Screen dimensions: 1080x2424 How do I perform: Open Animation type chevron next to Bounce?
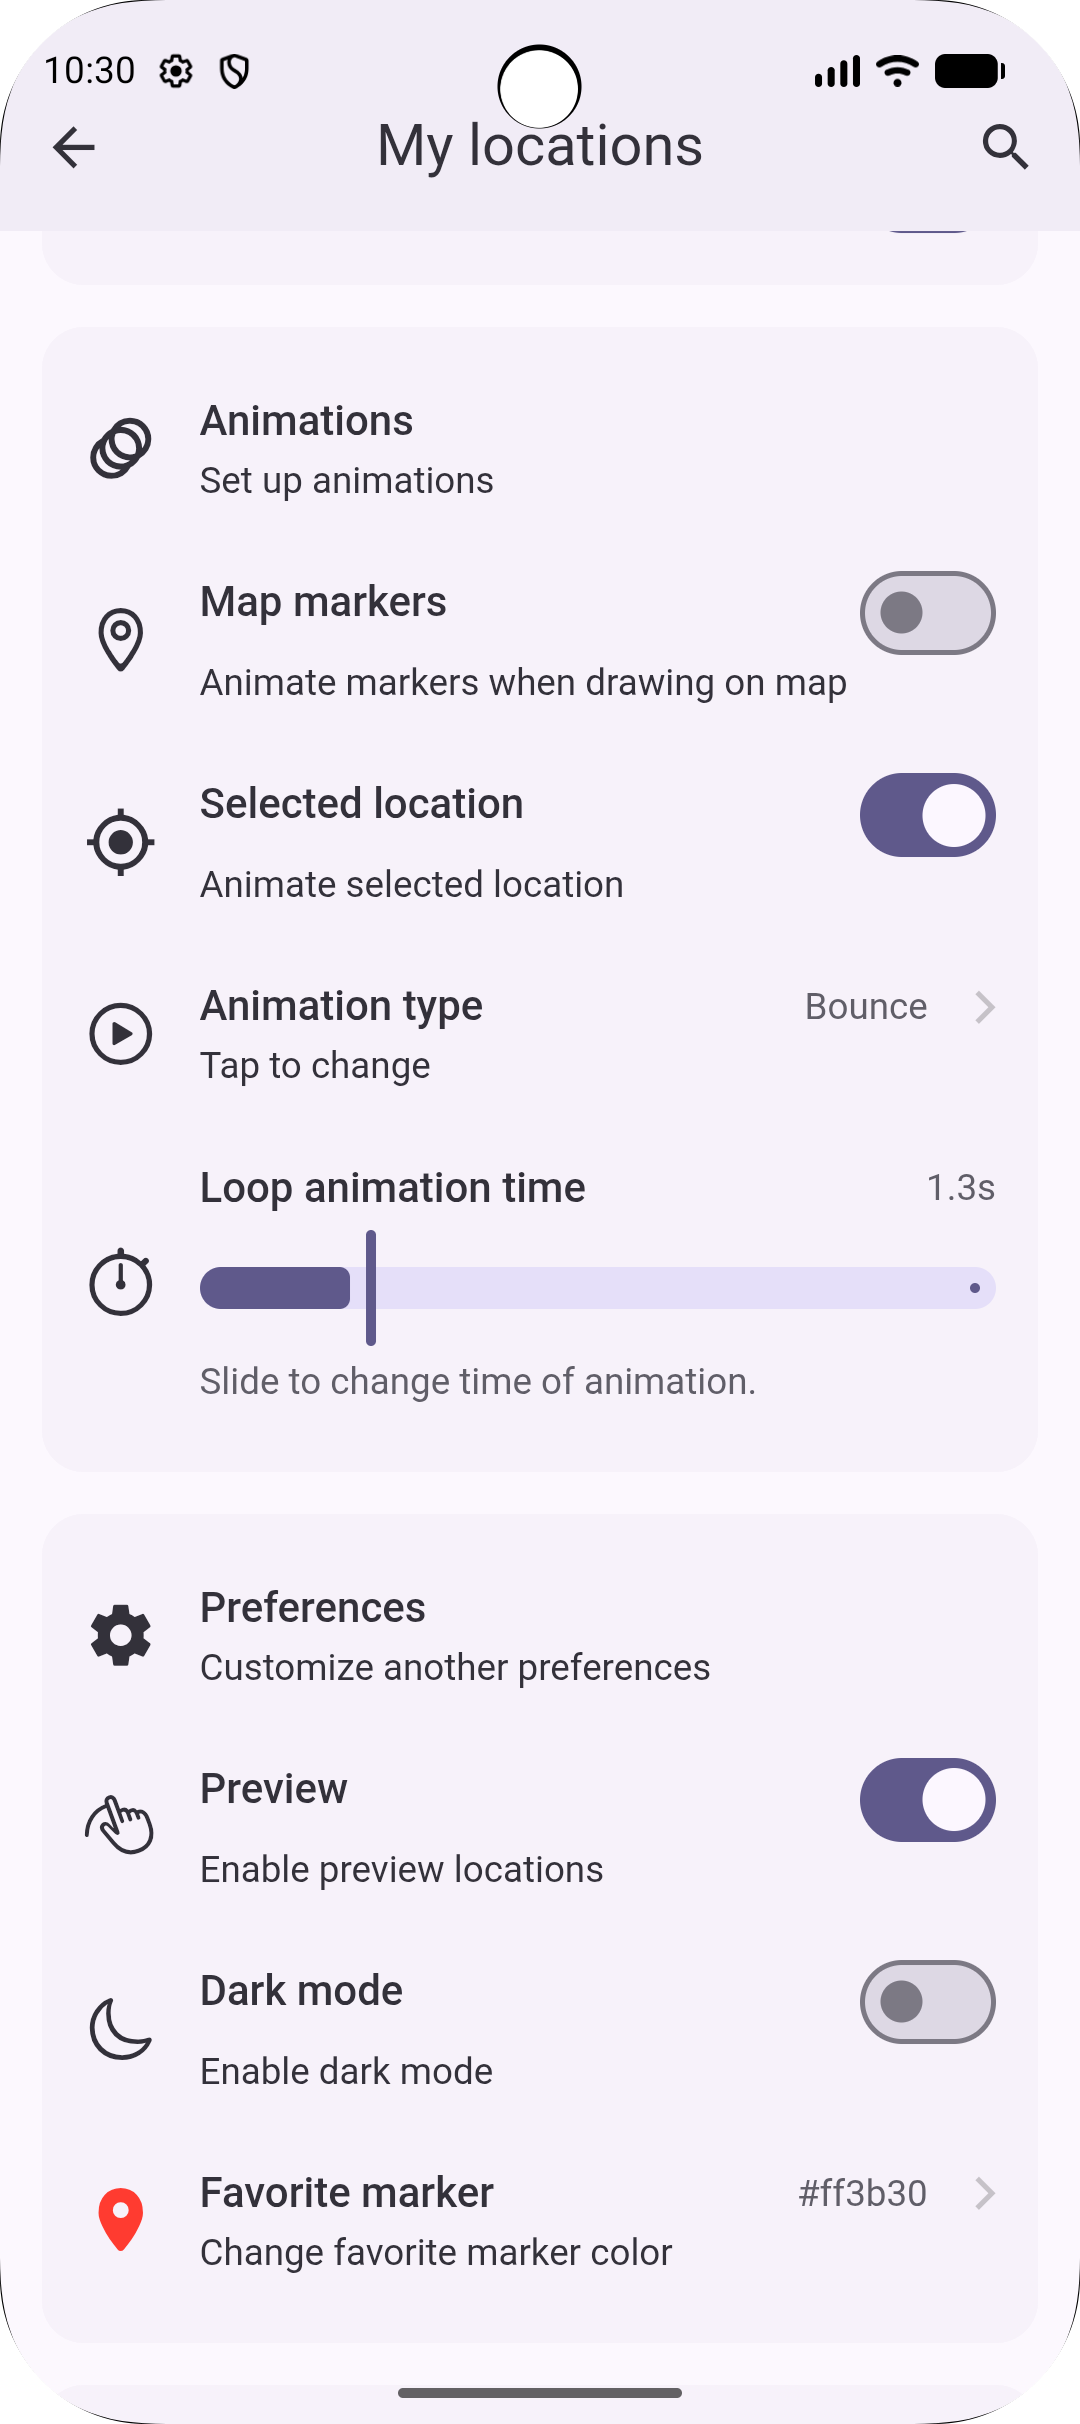tap(985, 1007)
